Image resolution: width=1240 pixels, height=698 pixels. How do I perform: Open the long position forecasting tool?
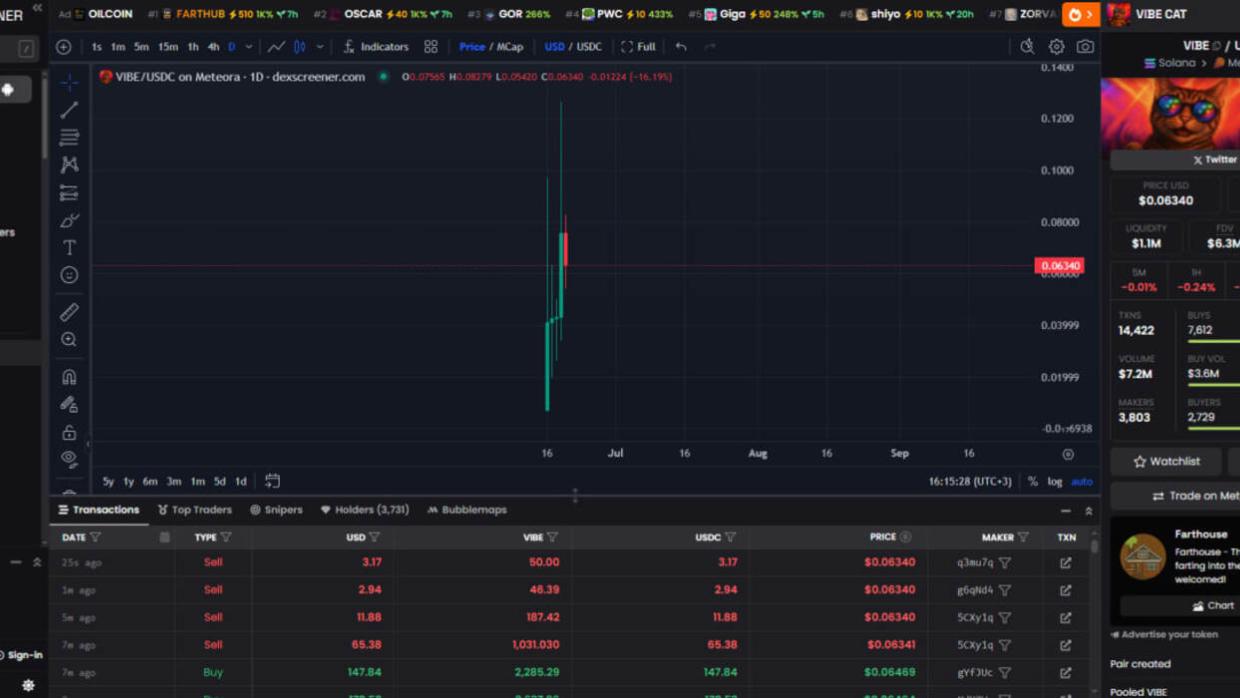(x=69, y=192)
